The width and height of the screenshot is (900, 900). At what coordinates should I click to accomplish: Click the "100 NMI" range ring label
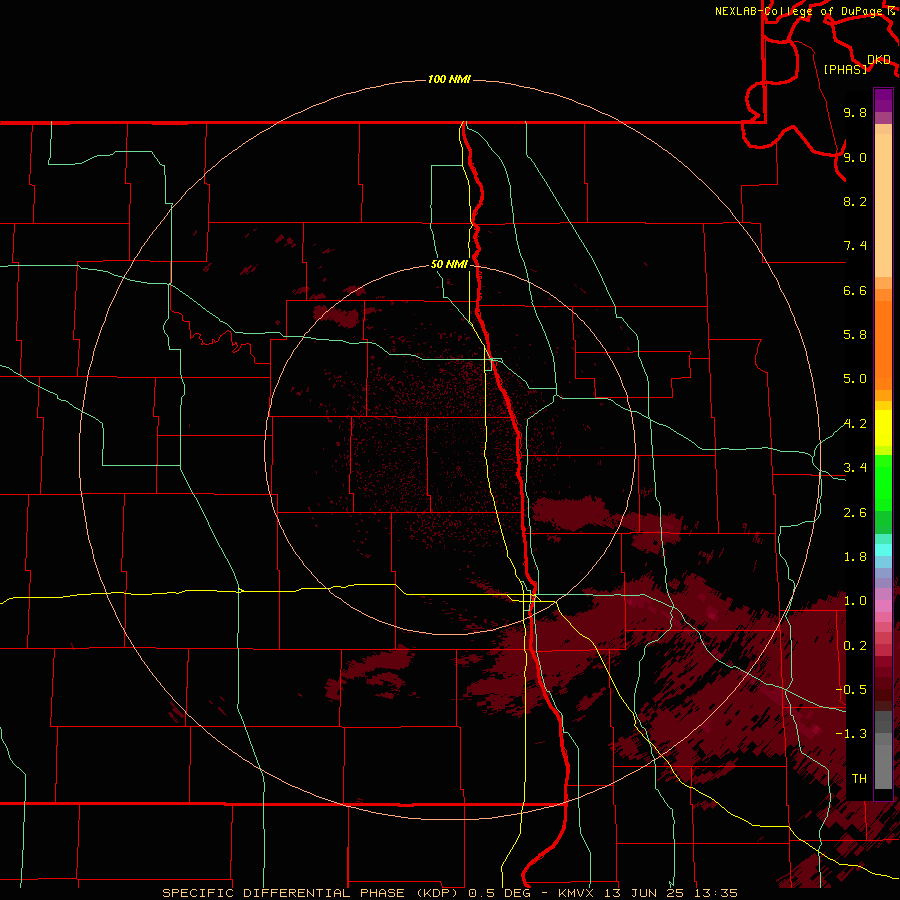(449, 79)
